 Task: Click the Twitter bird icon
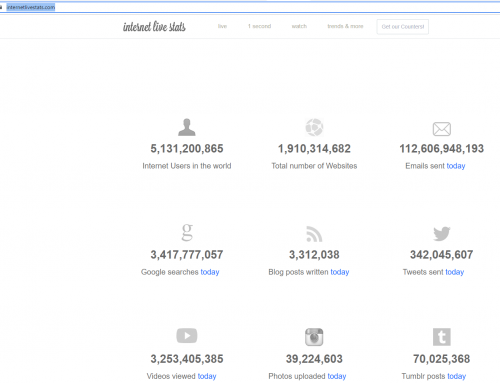click(442, 234)
